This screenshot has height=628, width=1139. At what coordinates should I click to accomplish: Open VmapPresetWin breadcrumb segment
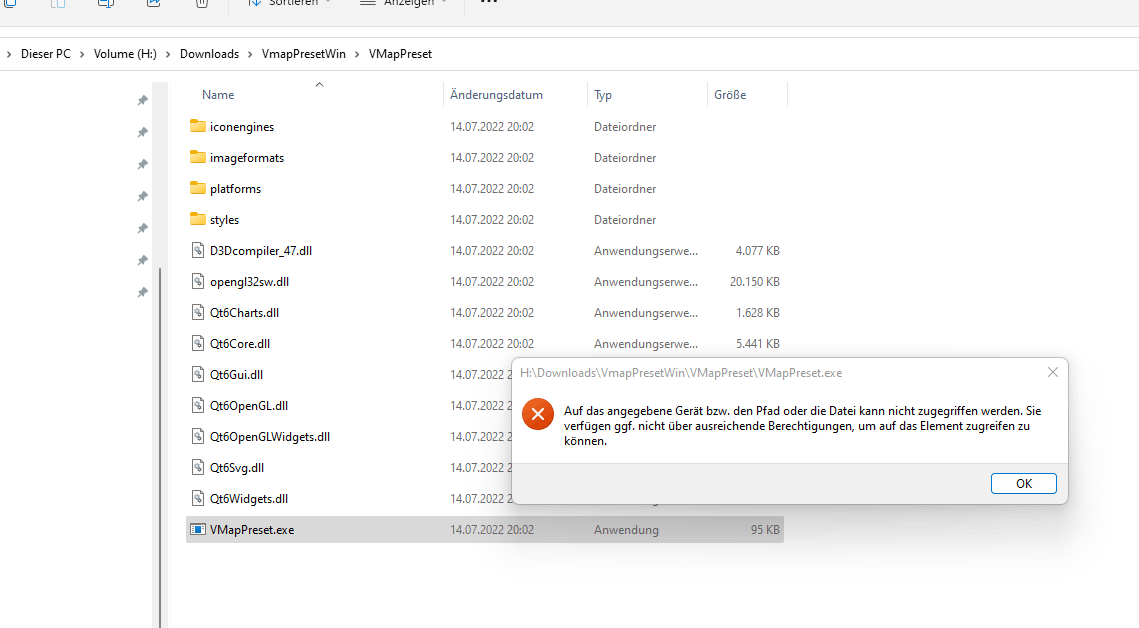point(304,54)
